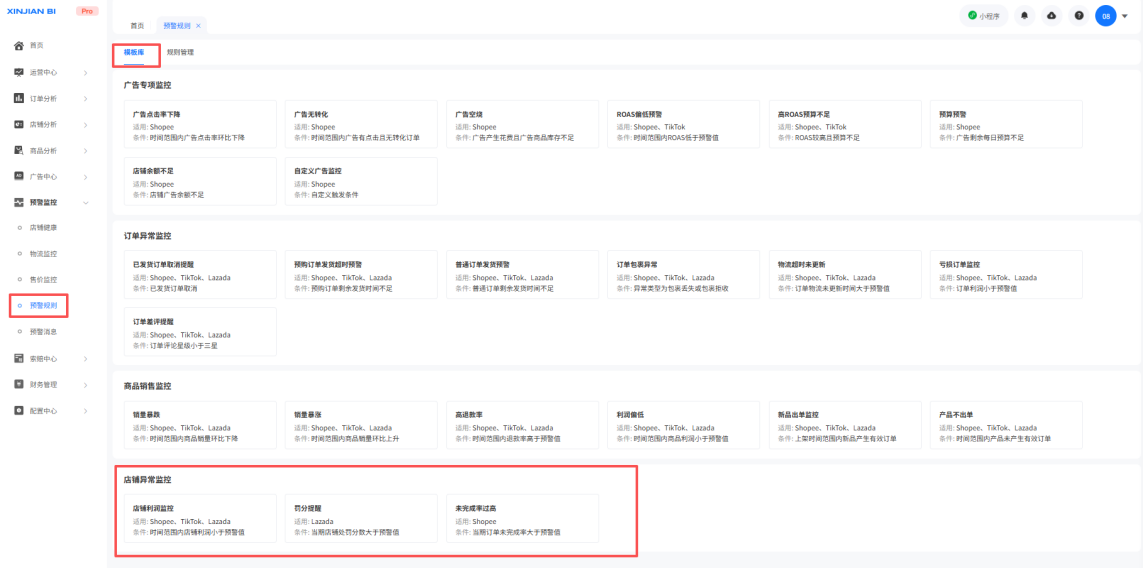Click the 首页 home icon in sidebar
This screenshot has width=1143, height=568.
coord(18,46)
